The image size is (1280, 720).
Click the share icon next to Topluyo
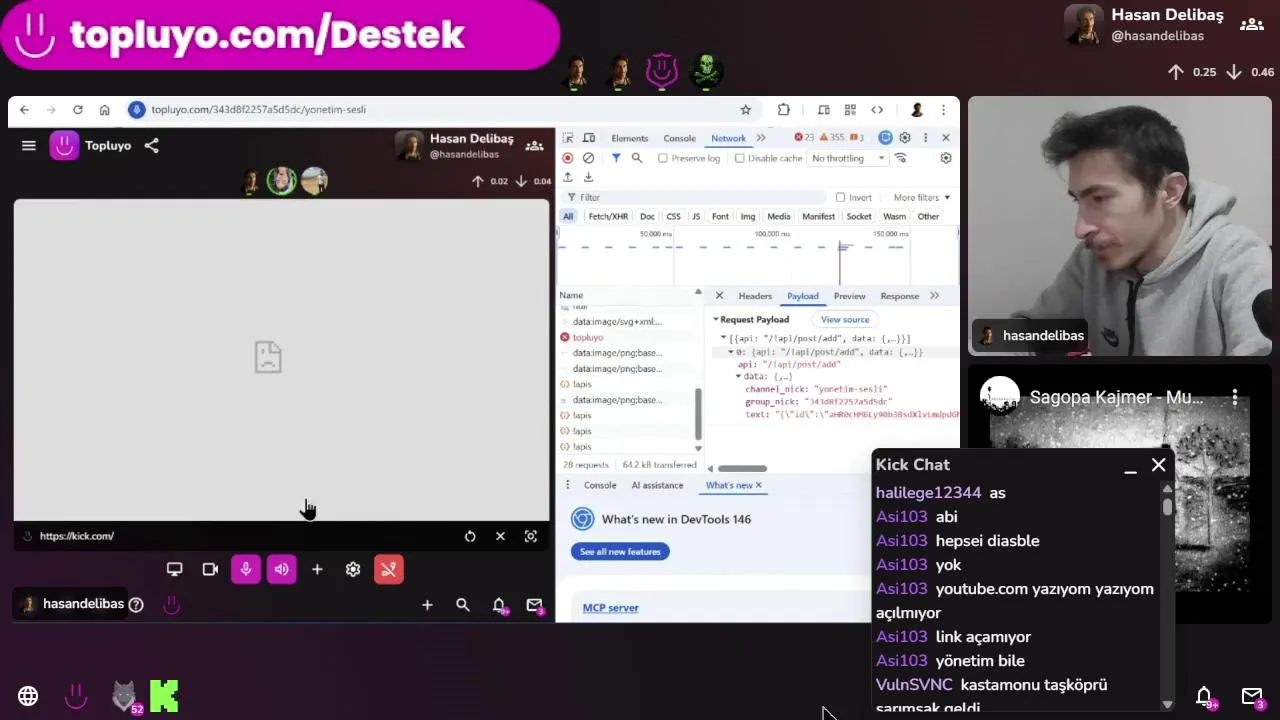151,146
